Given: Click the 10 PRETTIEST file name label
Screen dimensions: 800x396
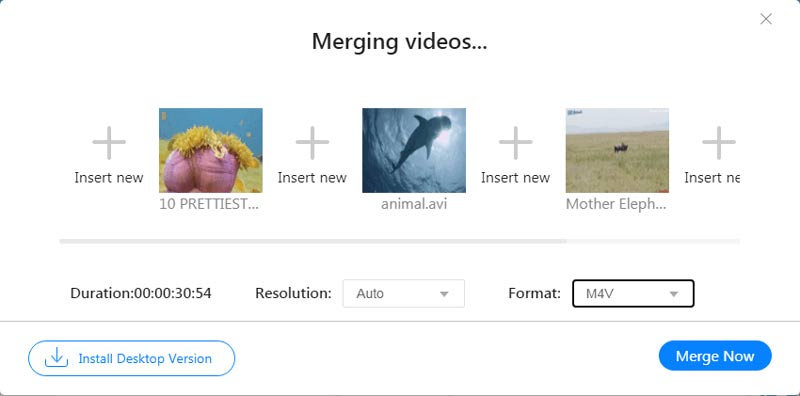Looking at the screenshot, I should coord(209,204).
